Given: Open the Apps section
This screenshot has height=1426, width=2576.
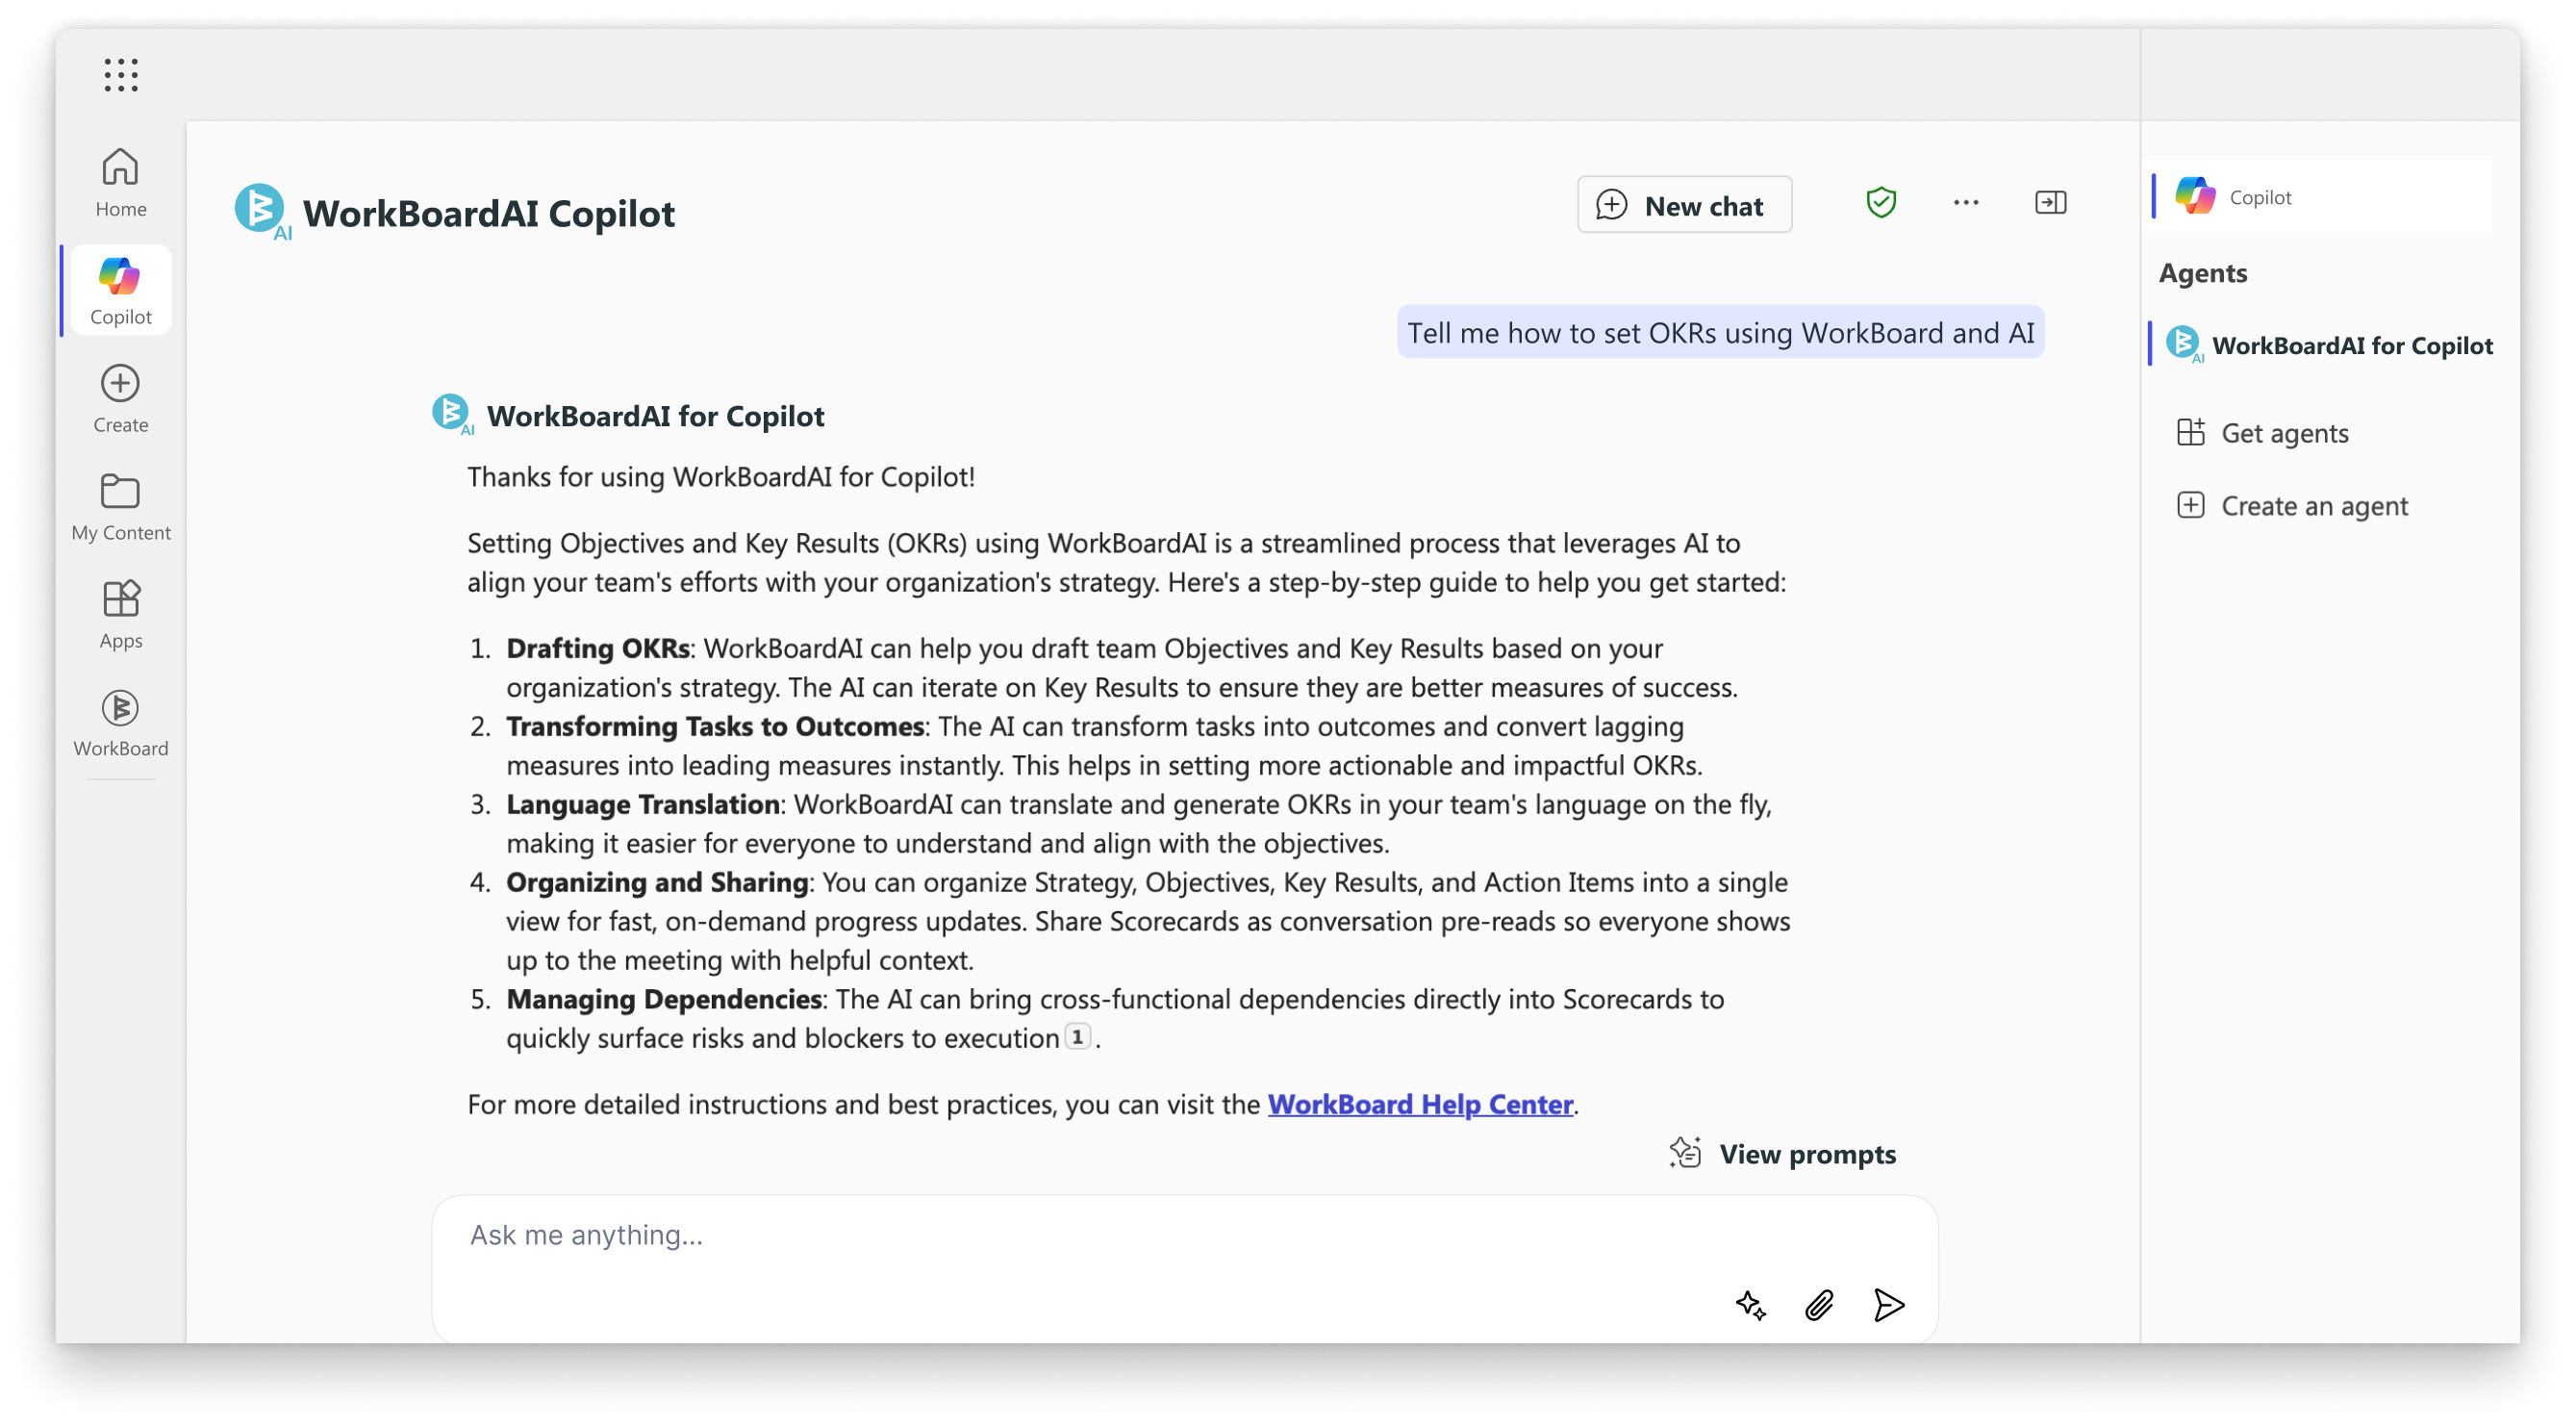Looking at the screenshot, I should [120, 615].
